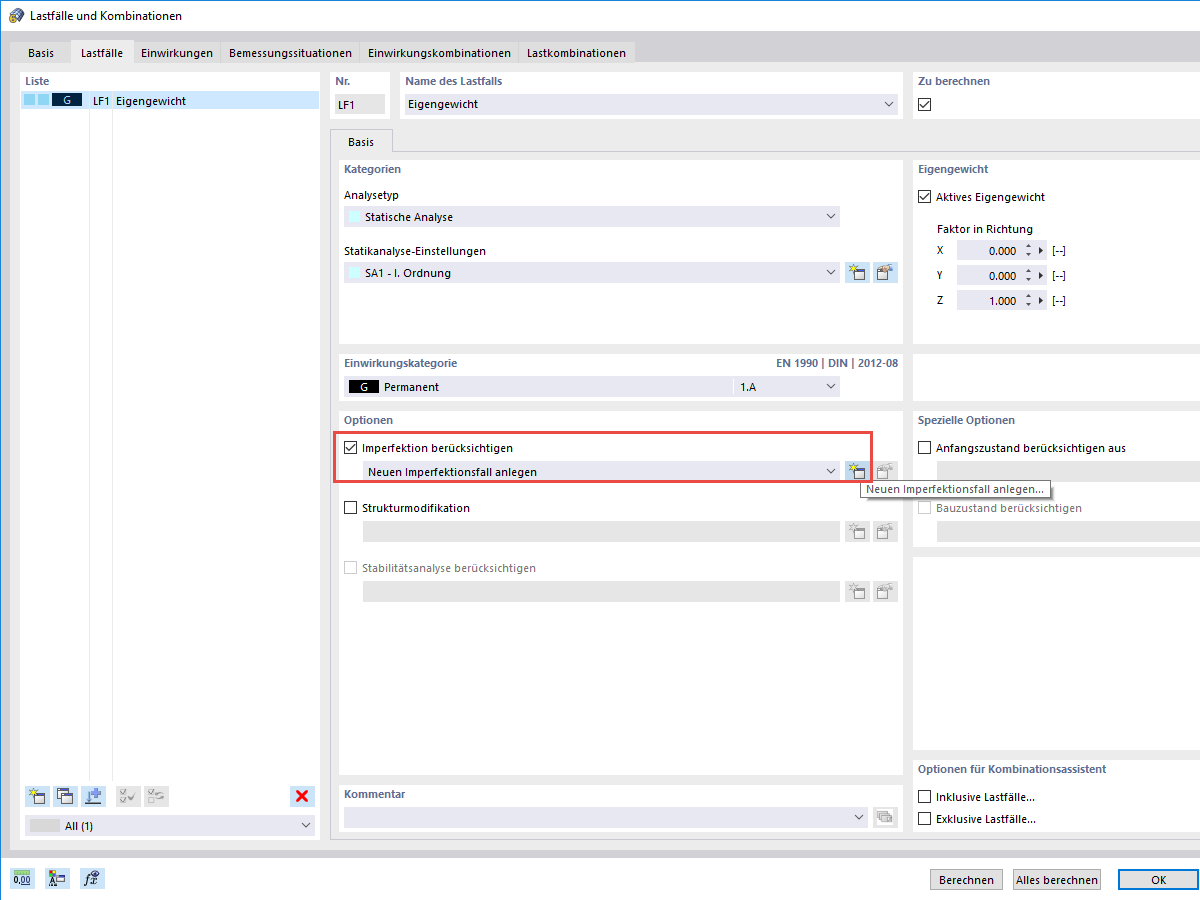Select the inner Basis subtab
Screen dimensions: 1200x900
pyautogui.click(x=361, y=142)
